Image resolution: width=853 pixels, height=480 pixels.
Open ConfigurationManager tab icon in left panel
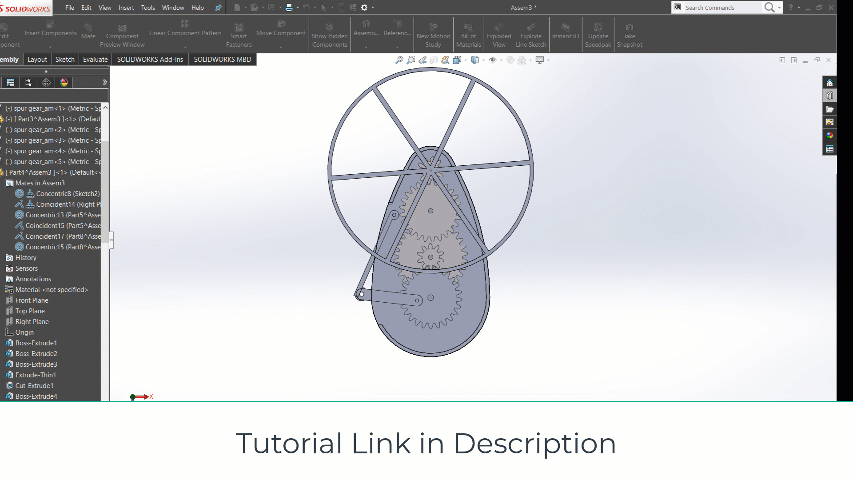(28, 83)
